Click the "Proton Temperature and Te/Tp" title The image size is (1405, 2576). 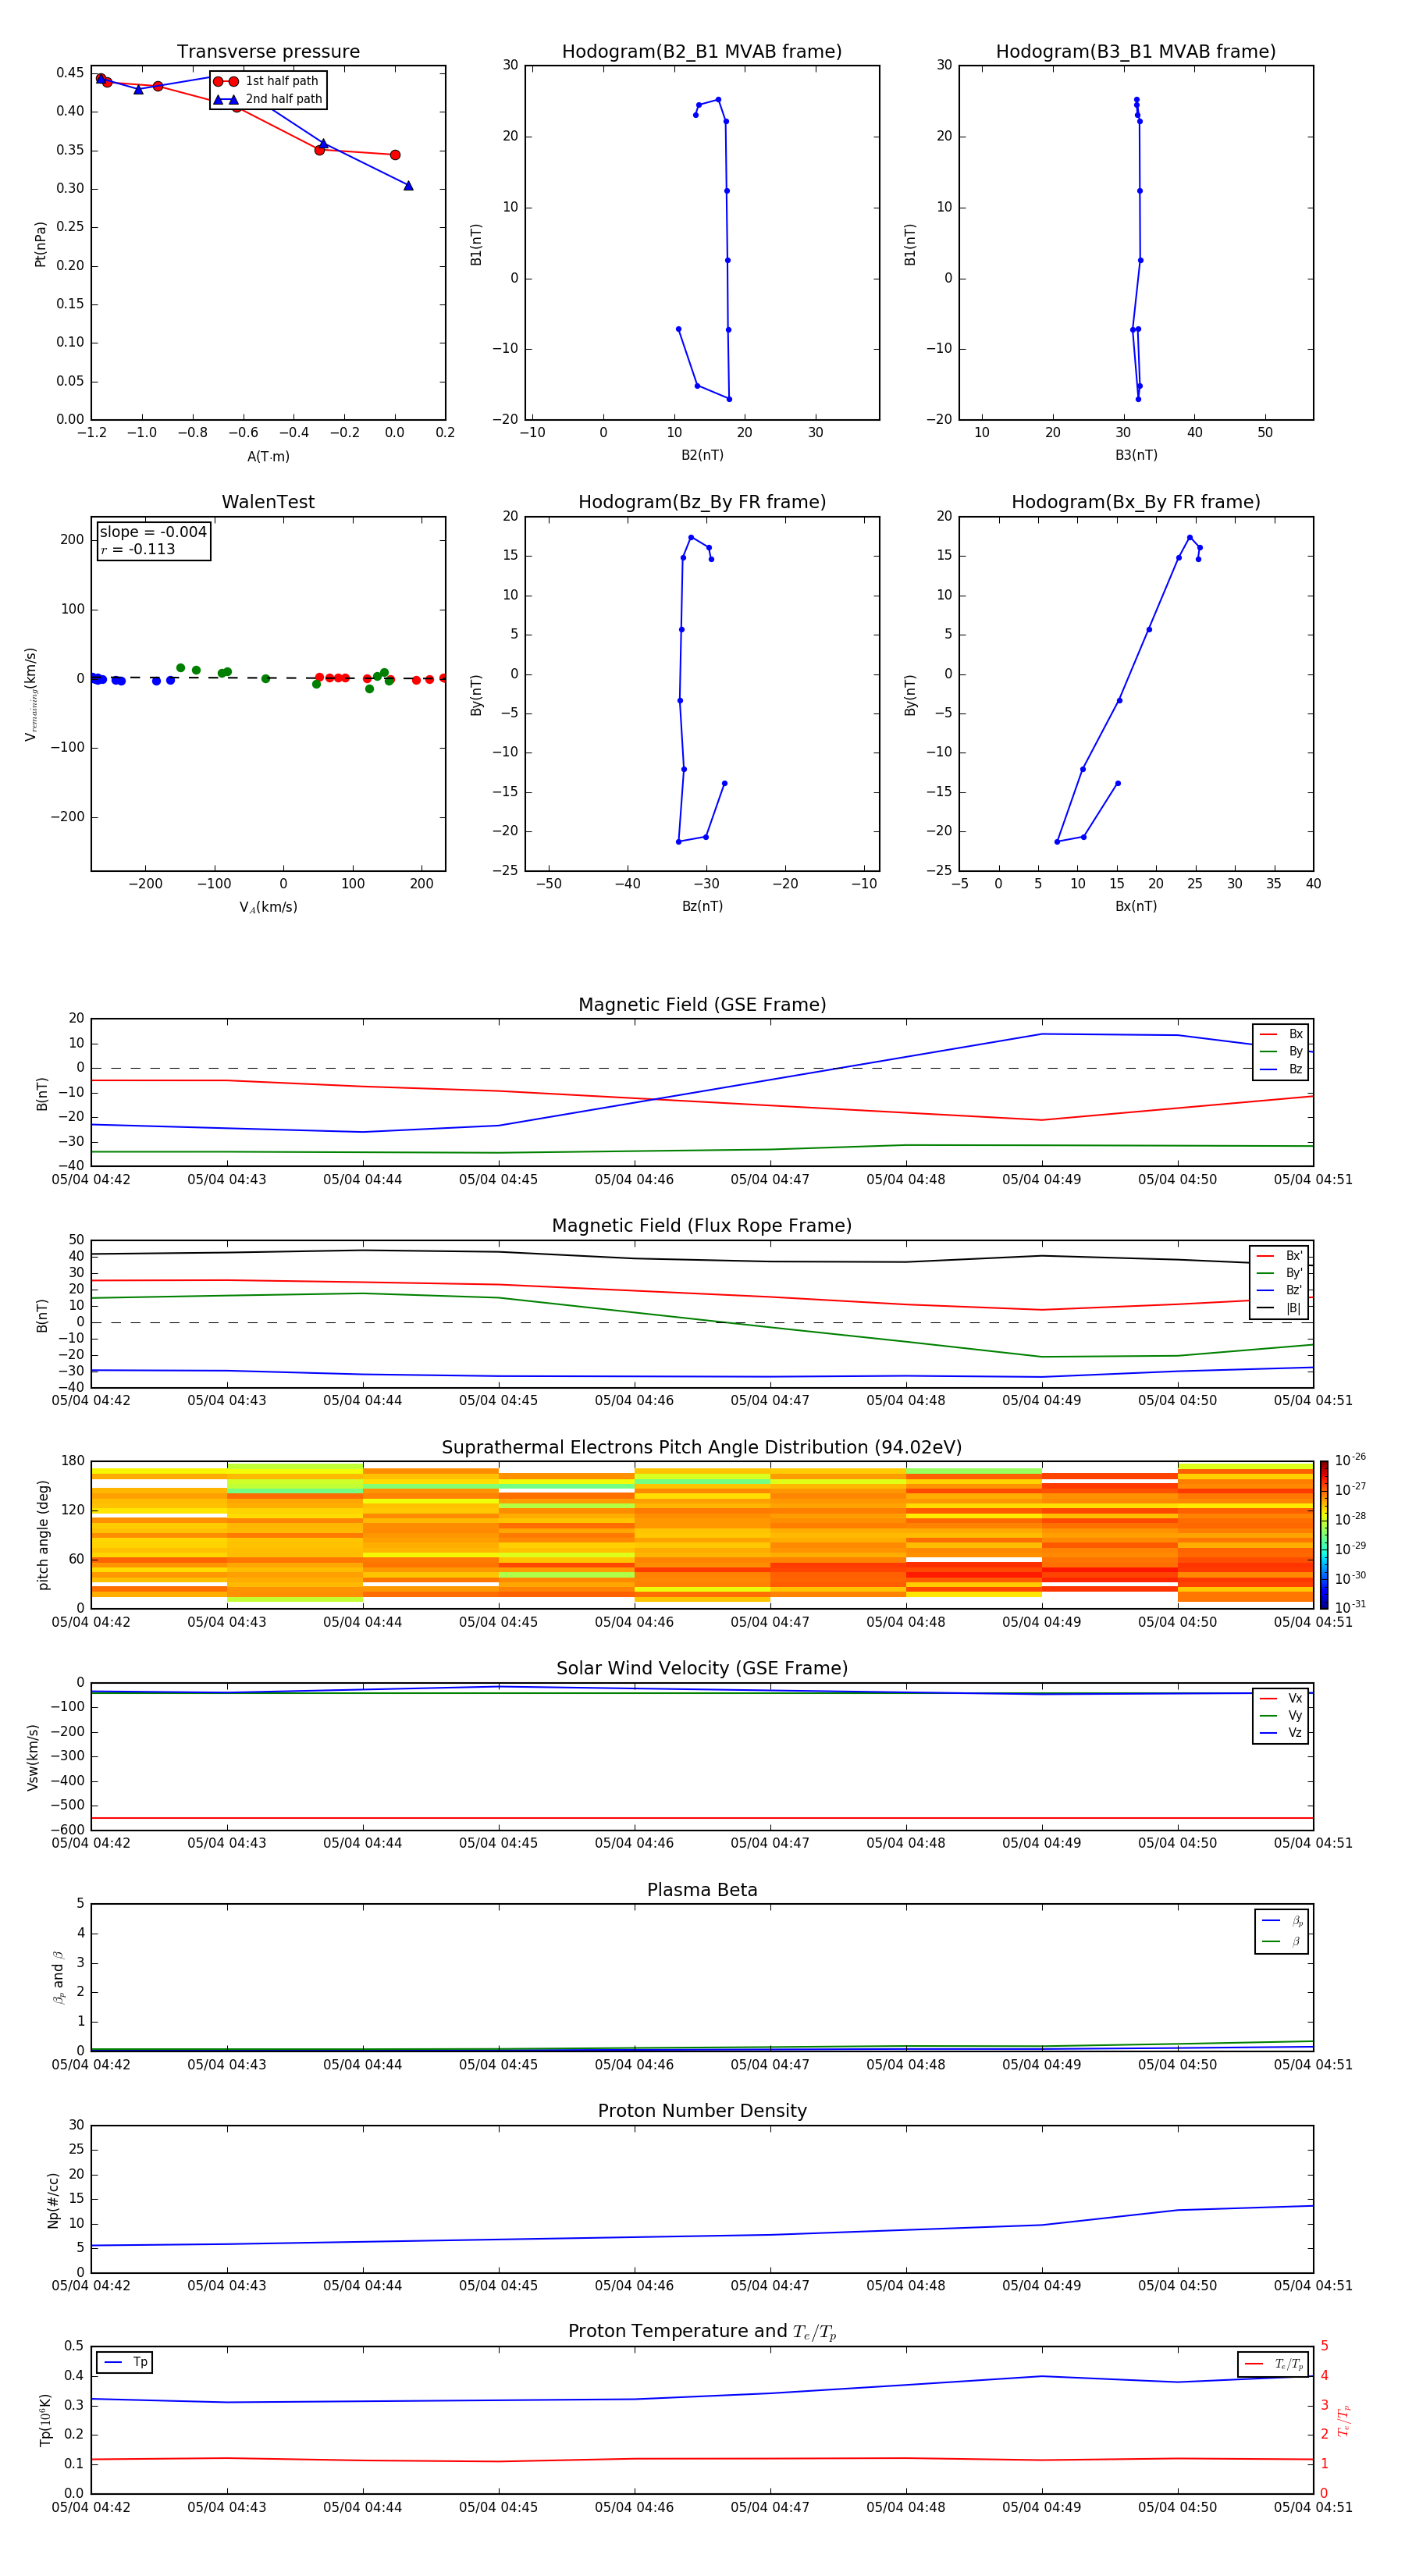(702, 2333)
